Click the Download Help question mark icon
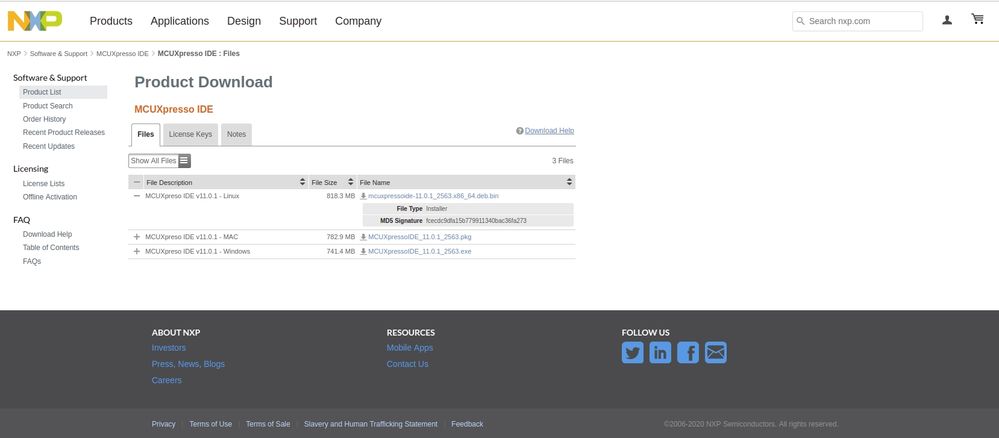999x438 pixels. click(520, 131)
